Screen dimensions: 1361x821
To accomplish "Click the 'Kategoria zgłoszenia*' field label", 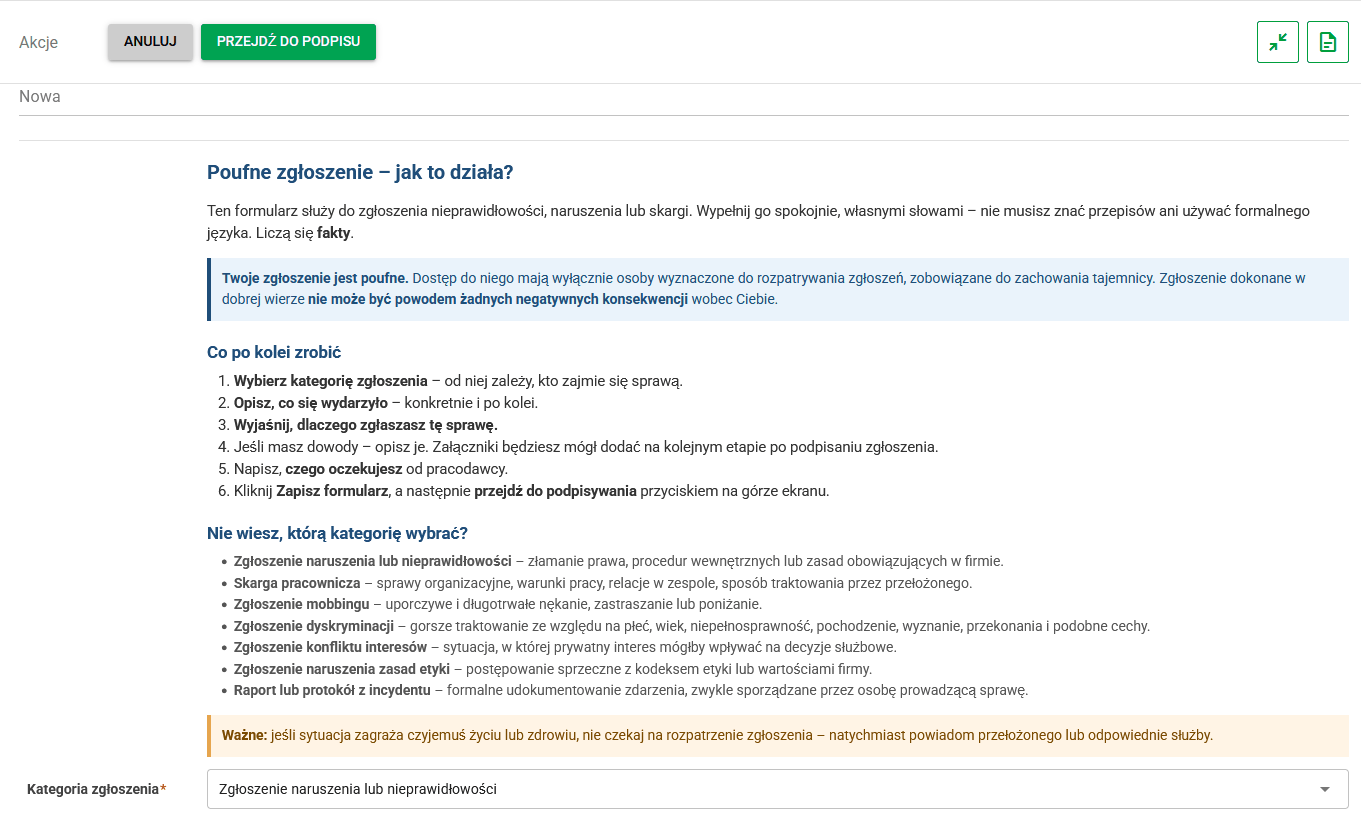I will click(x=96, y=789).
